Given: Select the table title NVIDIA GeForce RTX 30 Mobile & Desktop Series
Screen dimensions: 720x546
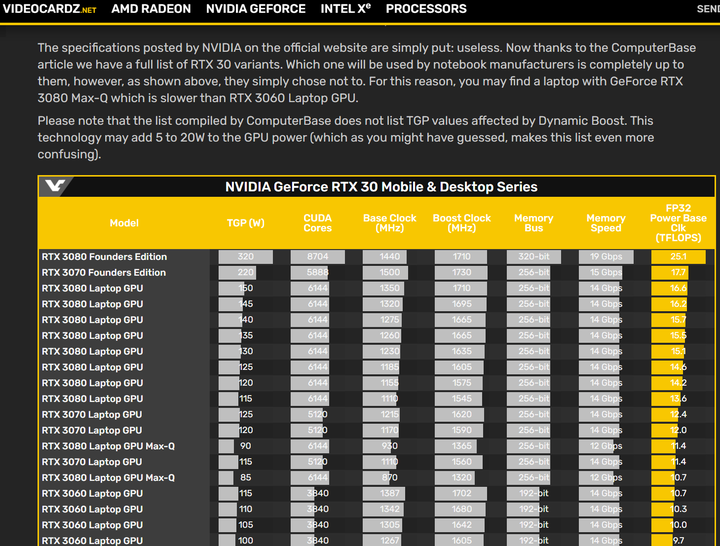Looking at the screenshot, I should point(381,187).
